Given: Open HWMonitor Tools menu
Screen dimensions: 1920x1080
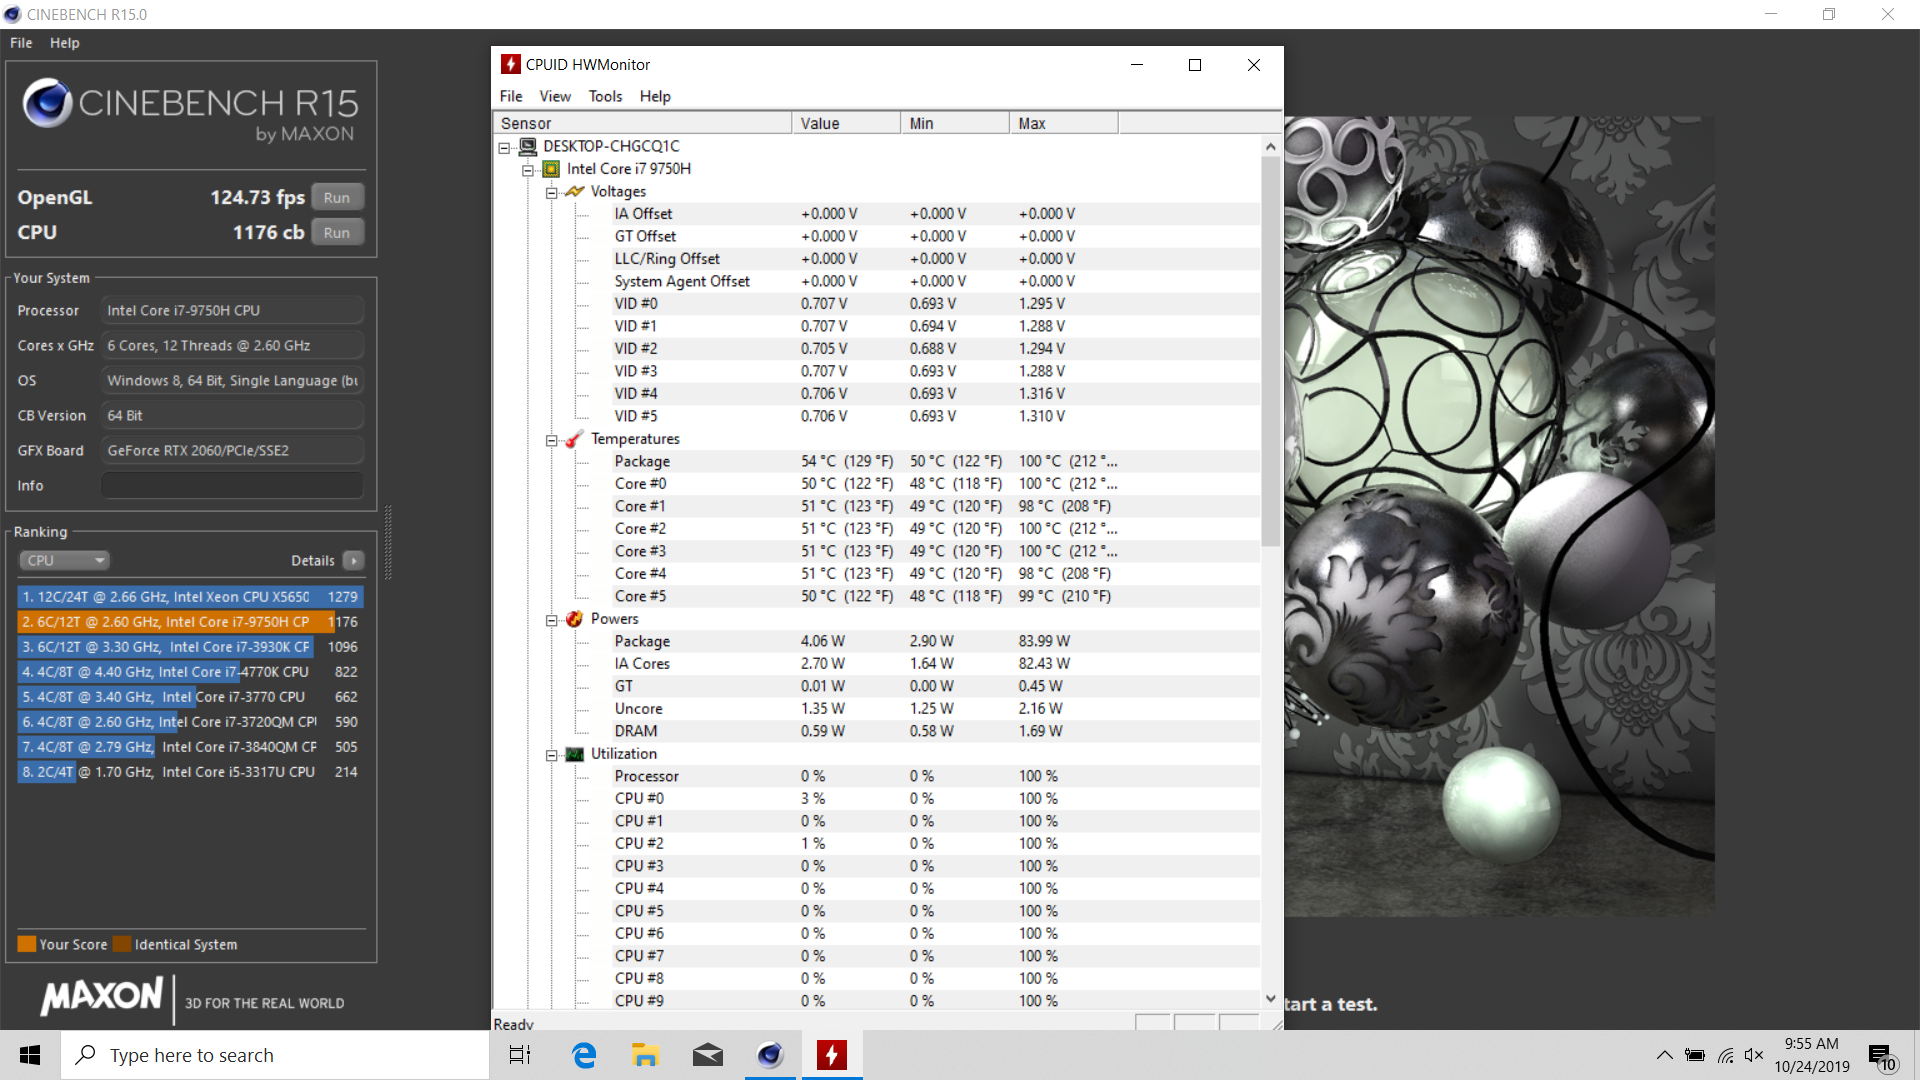Looking at the screenshot, I should coord(605,96).
